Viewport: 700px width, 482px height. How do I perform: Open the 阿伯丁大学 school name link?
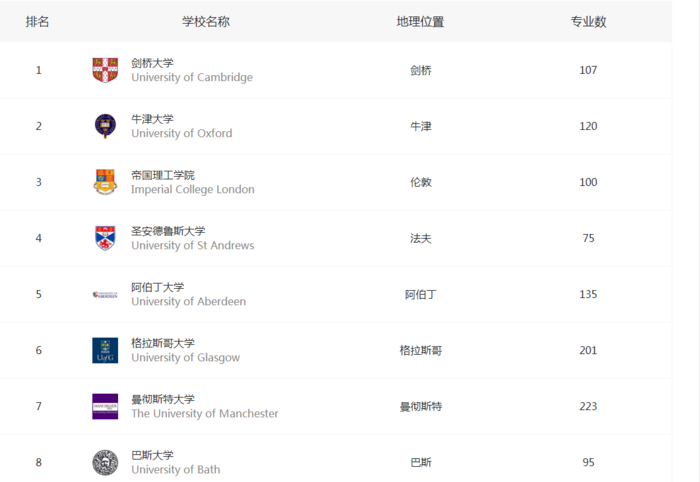coord(158,287)
